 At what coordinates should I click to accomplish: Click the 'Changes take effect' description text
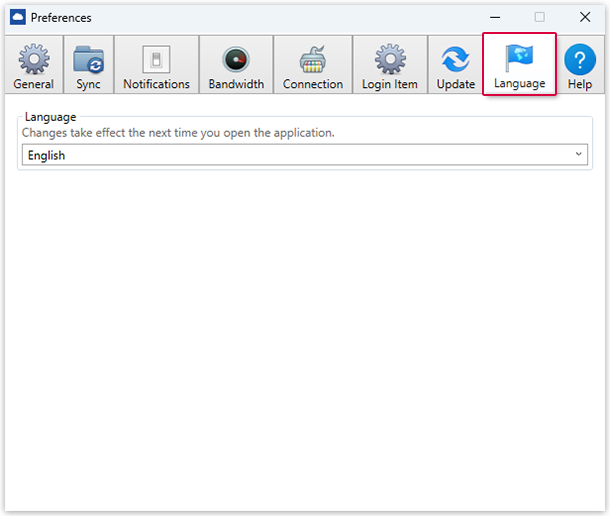(x=178, y=132)
